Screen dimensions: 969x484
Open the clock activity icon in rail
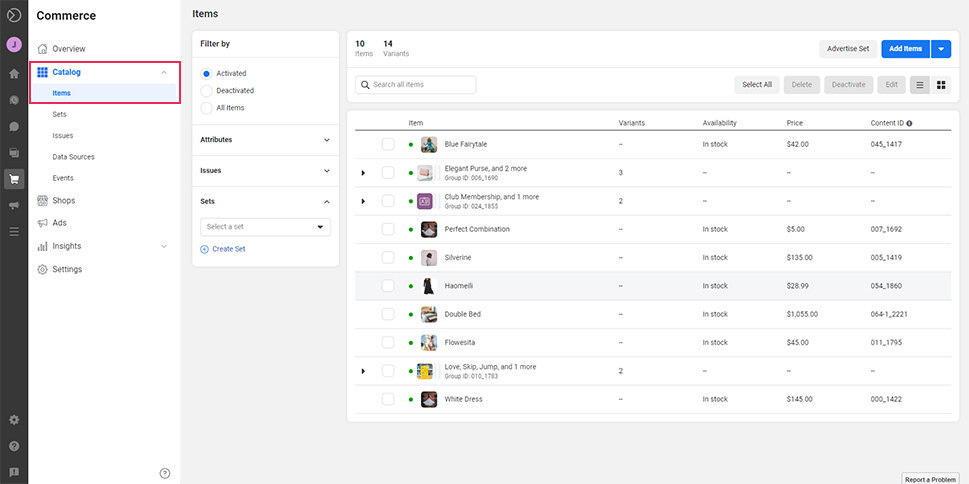[x=14, y=100]
